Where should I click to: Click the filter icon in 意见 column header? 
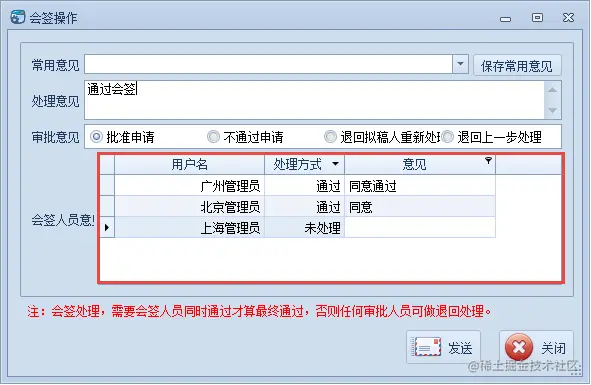pyautogui.click(x=488, y=161)
